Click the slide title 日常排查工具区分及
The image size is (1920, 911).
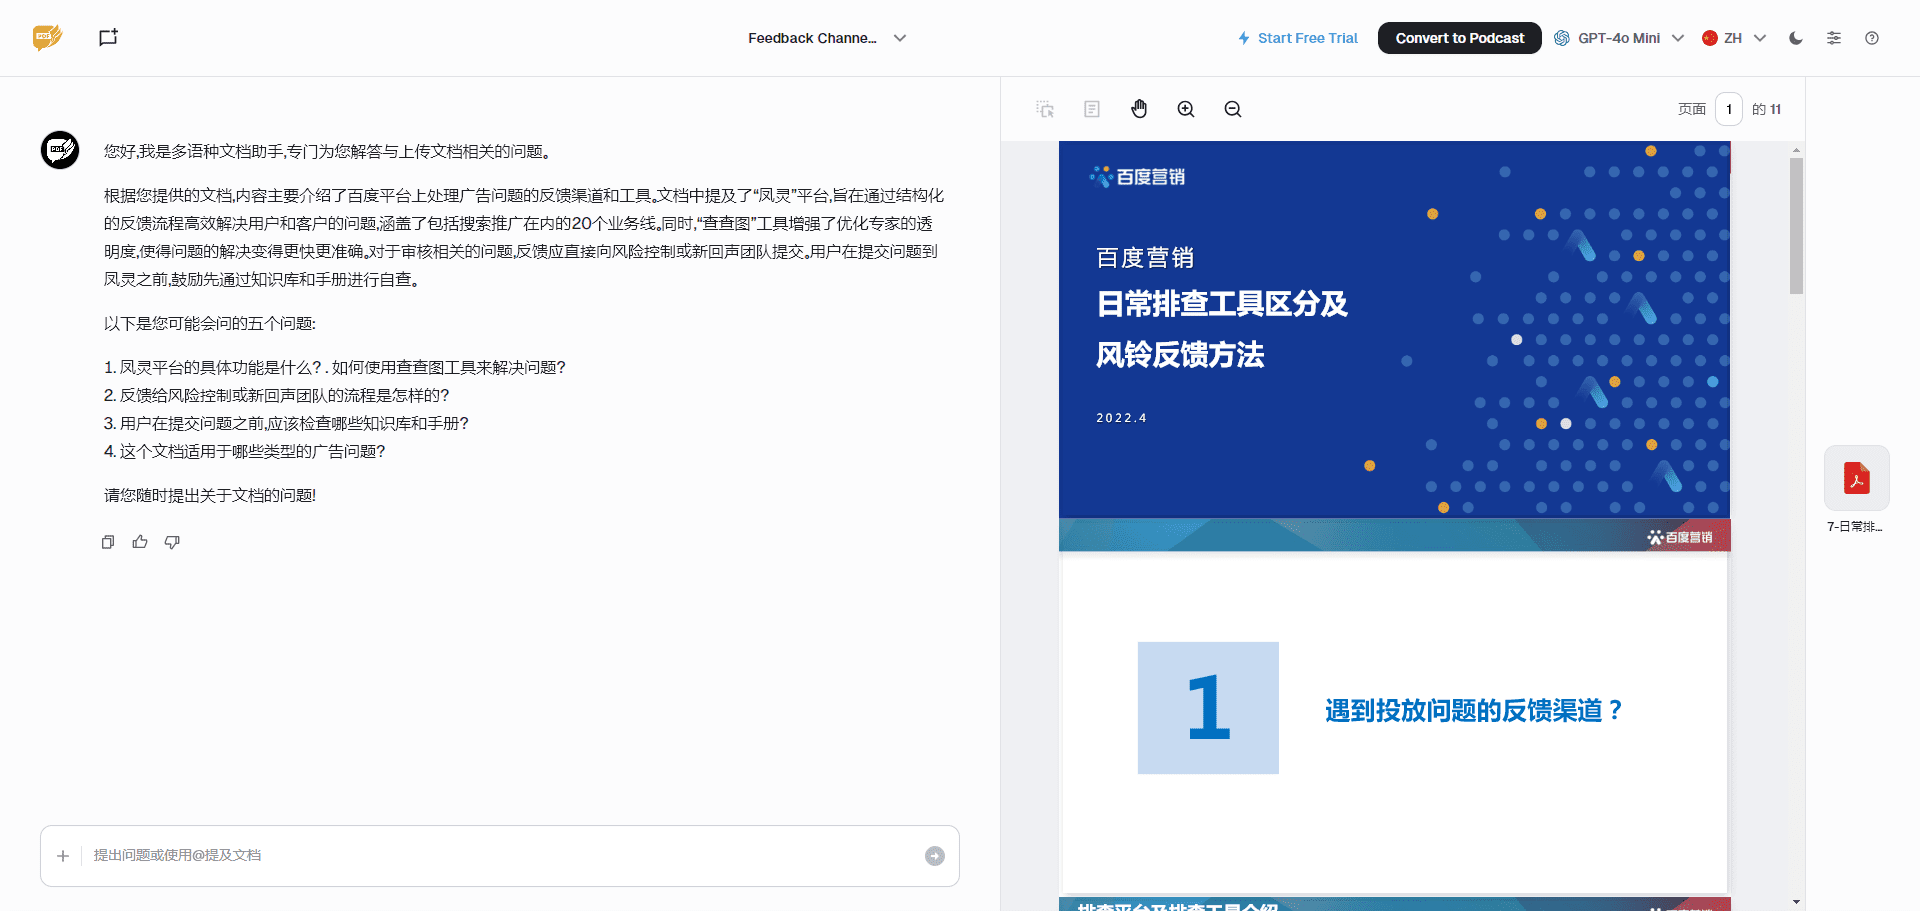point(1222,303)
